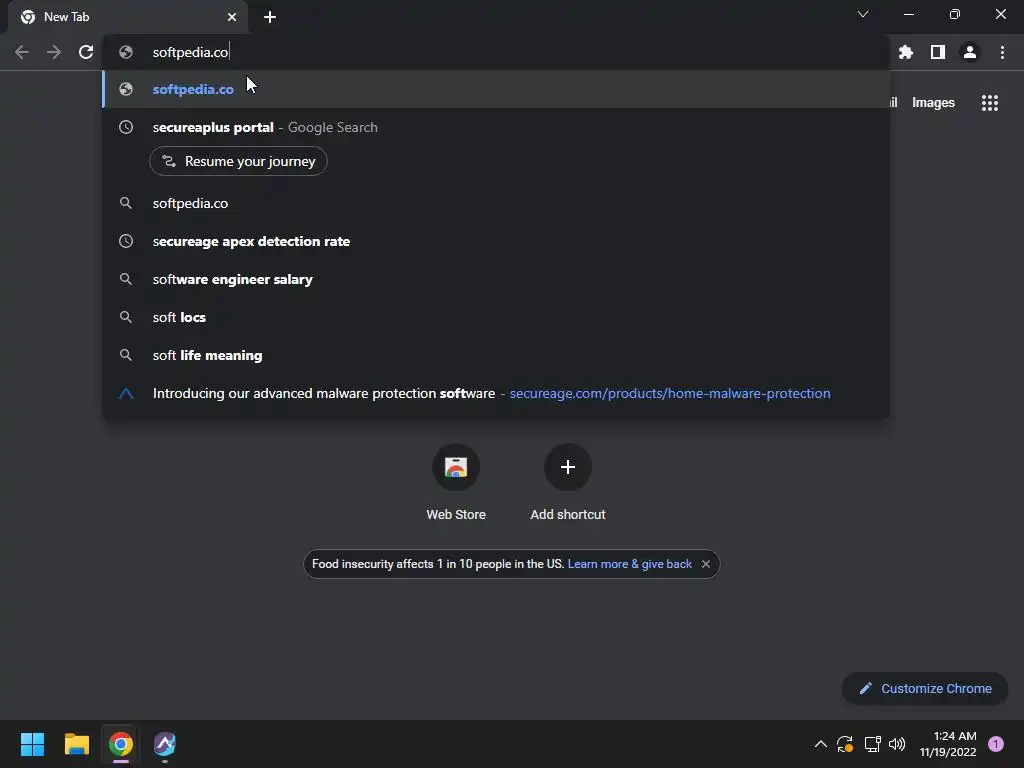Choose secureage apex detection rate suggestion
Viewport: 1024px width, 768px height.
(496, 241)
